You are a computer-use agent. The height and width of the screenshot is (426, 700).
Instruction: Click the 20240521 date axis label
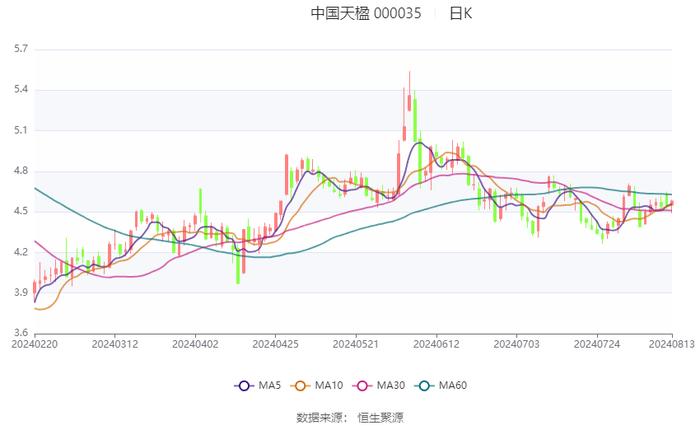click(x=356, y=344)
